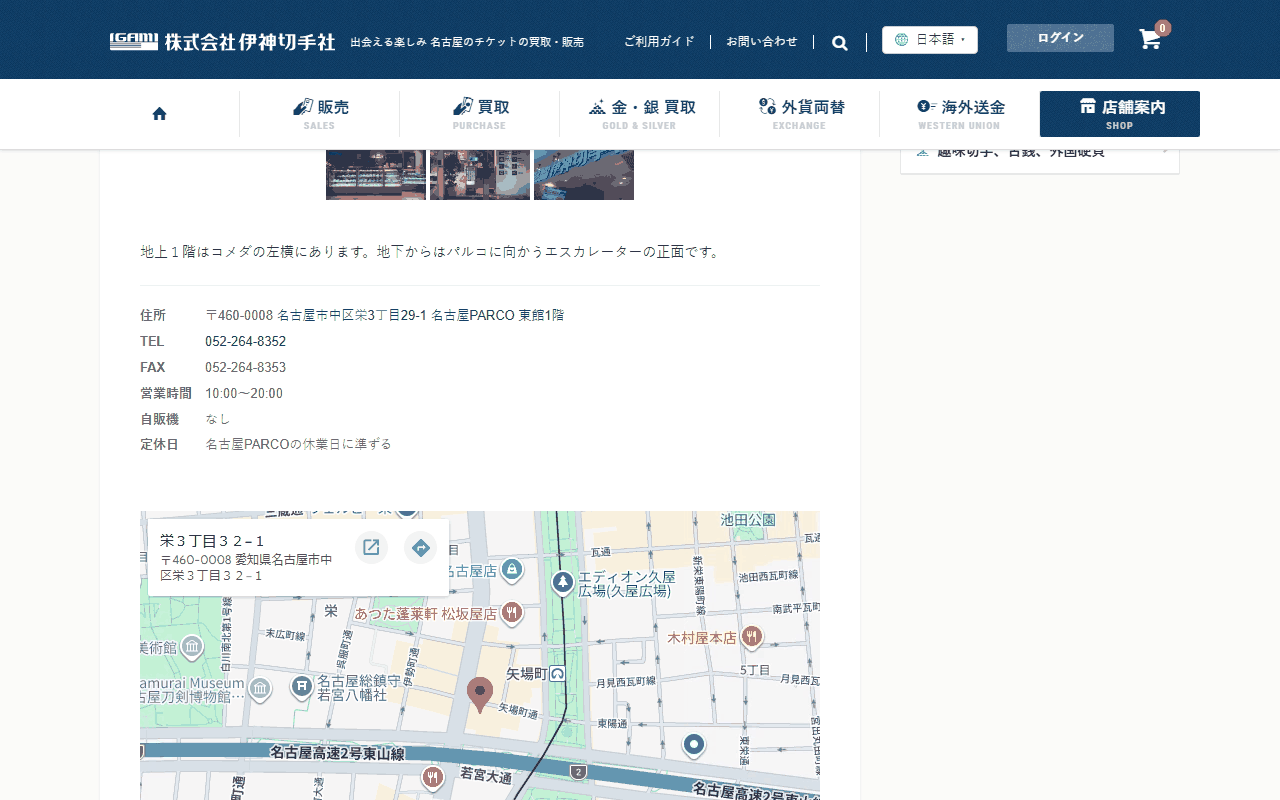Screen dimensions: 1280x800
Task: Click the FAX number 052-264-8353
Action: point(245,368)
